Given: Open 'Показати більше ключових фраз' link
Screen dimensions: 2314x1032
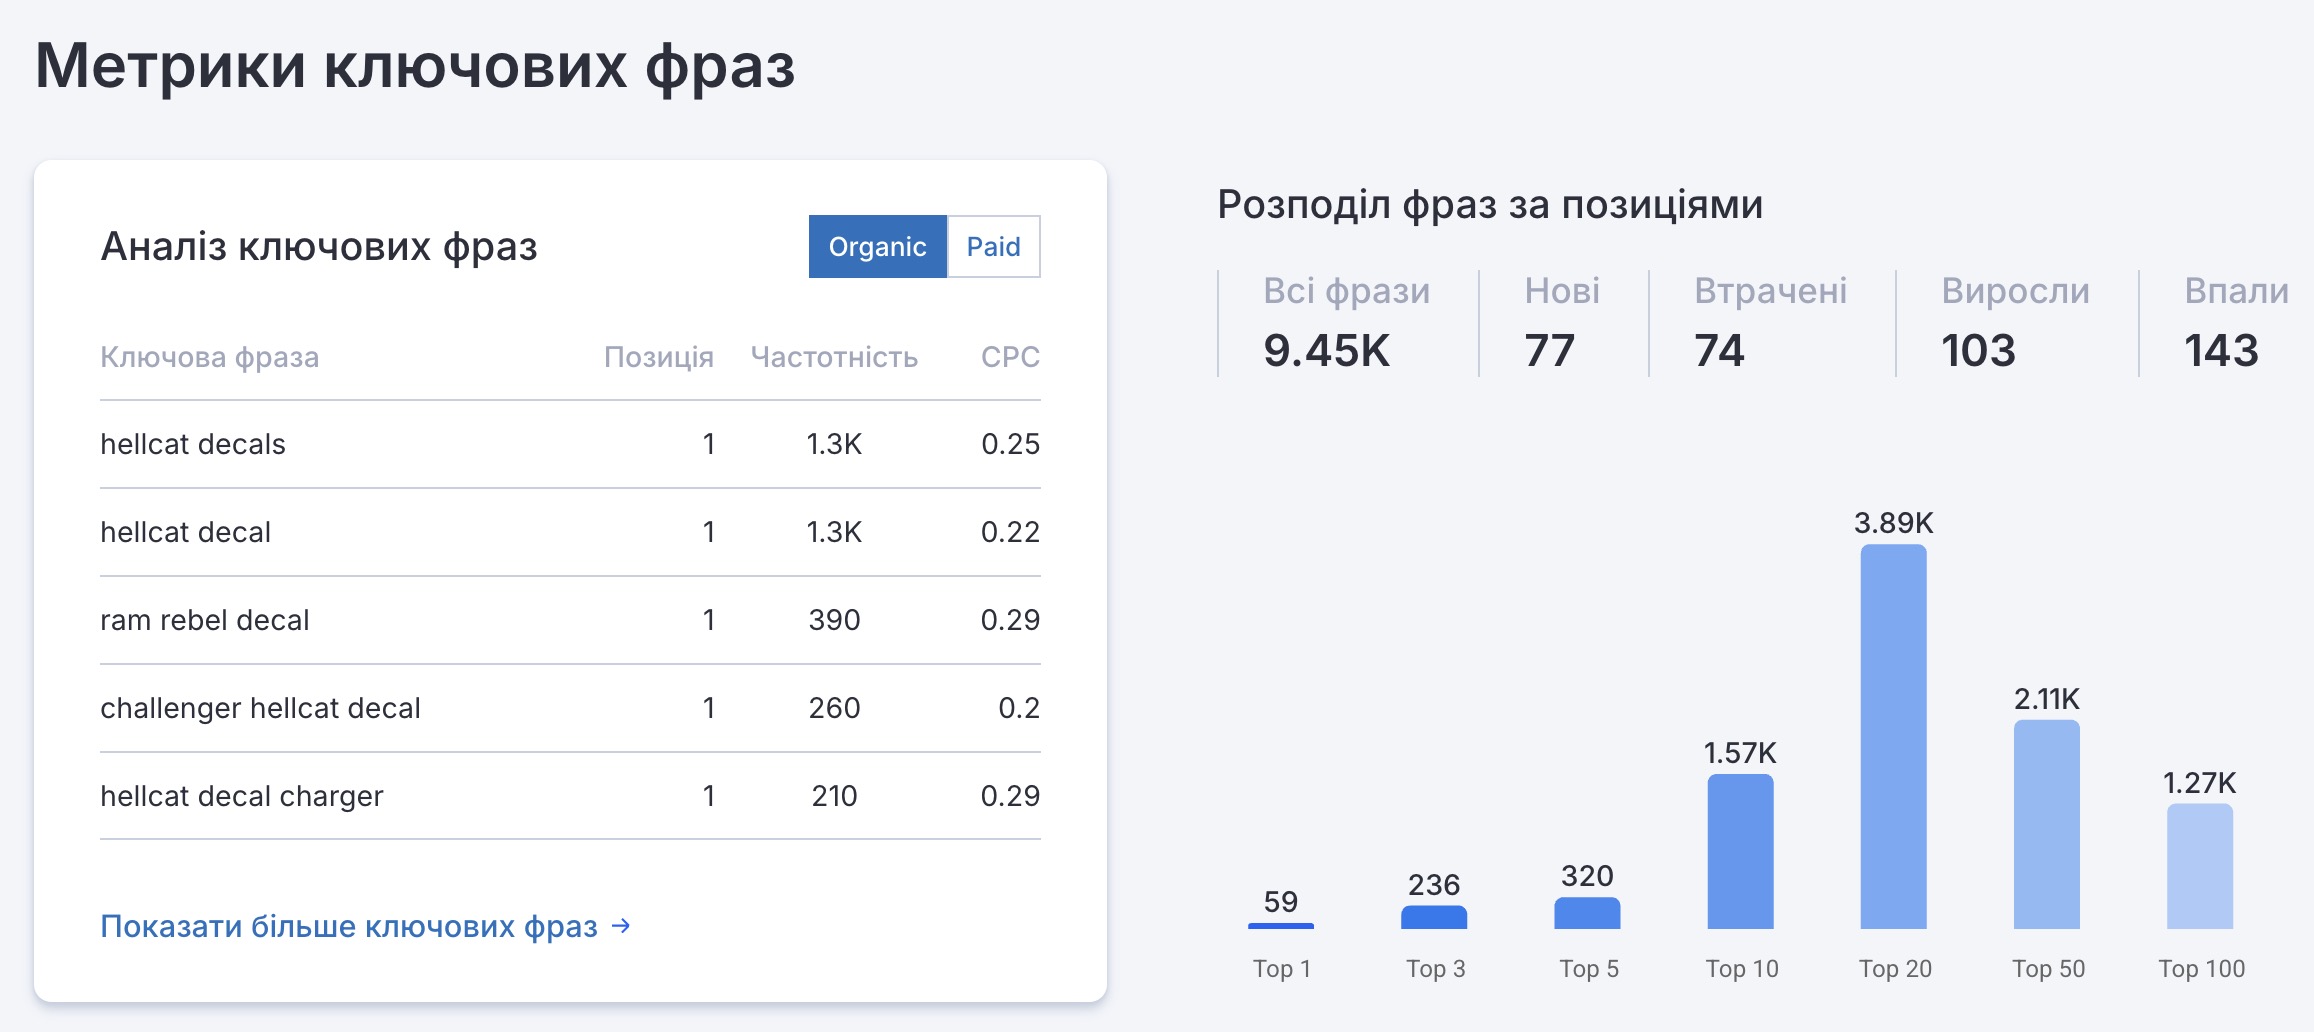Looking at the screenshot, I should [349, 926].
